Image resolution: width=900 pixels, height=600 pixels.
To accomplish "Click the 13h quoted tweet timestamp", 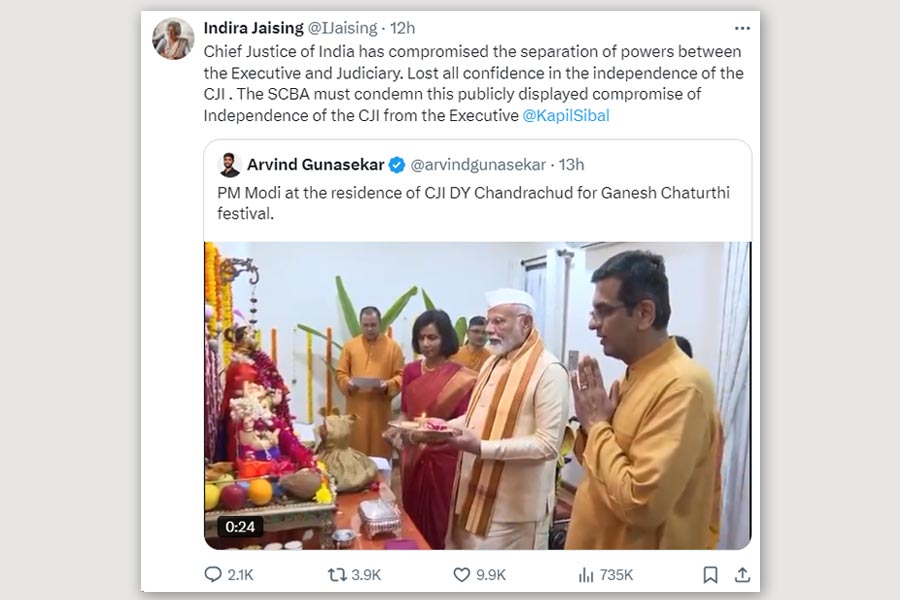I will 572,164.
